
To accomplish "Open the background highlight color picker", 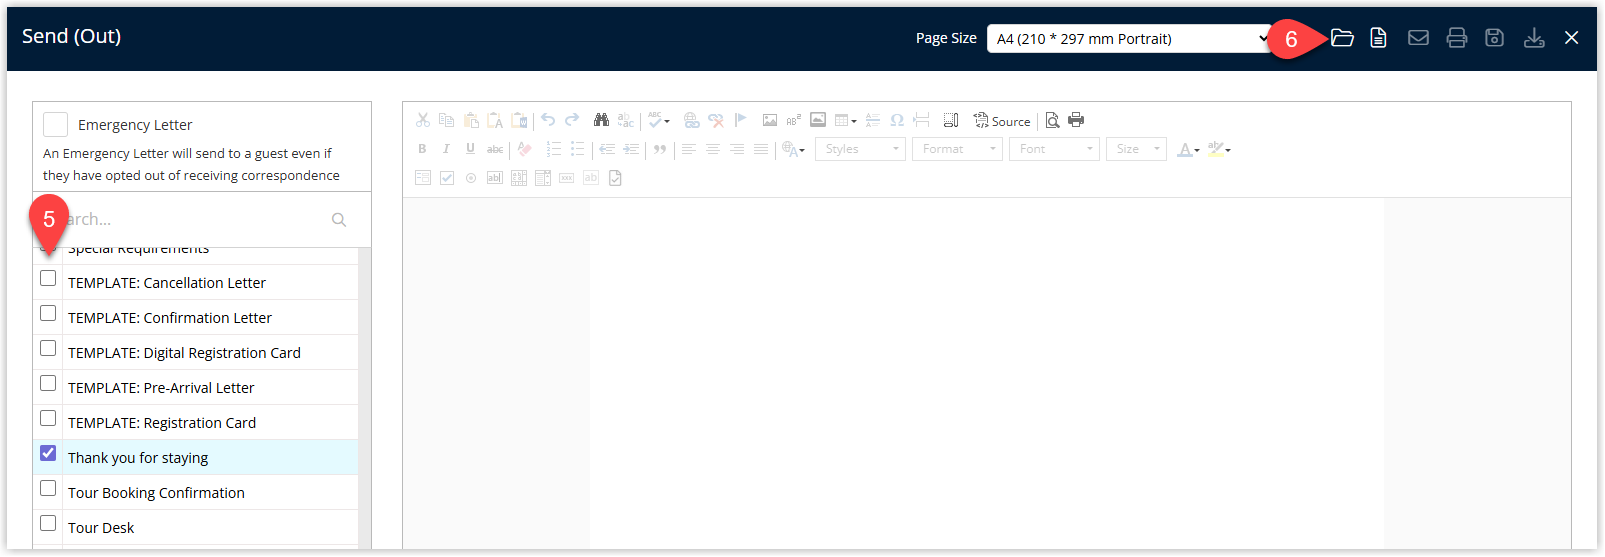I will (x=1219, y=149).
